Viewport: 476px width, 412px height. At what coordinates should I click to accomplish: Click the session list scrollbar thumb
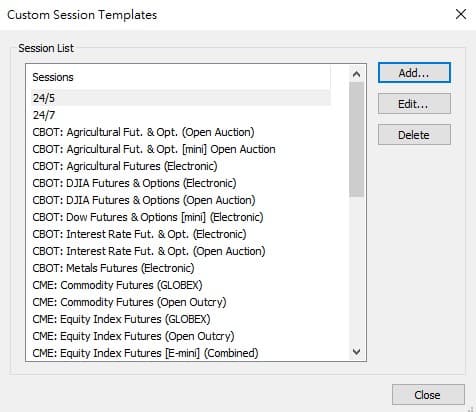coord(356,139)
